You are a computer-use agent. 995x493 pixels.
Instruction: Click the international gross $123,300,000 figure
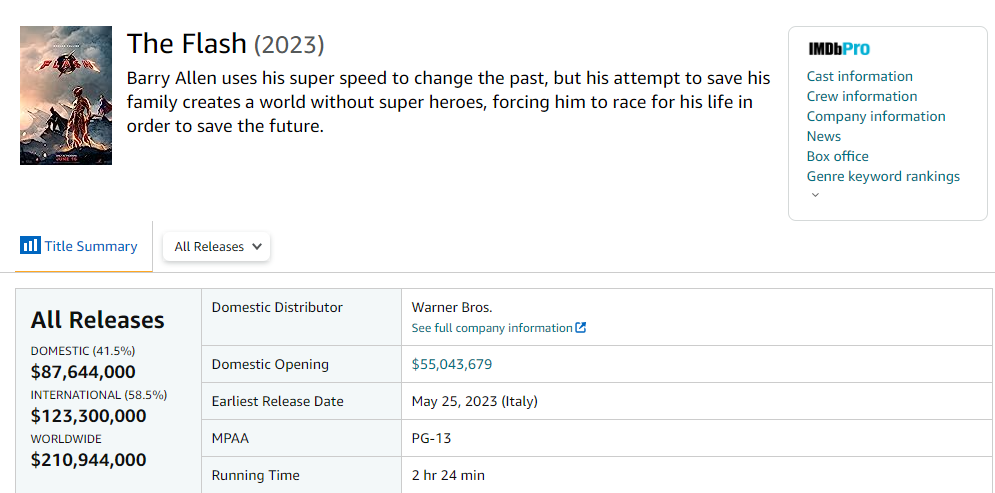click(x=89, y=416)
